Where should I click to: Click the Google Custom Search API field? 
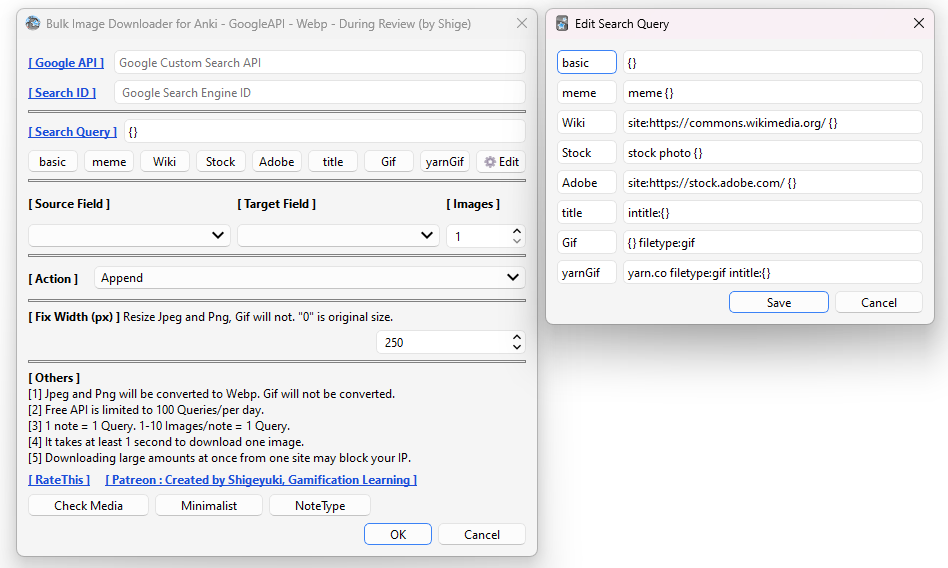(x=319, y=63)
